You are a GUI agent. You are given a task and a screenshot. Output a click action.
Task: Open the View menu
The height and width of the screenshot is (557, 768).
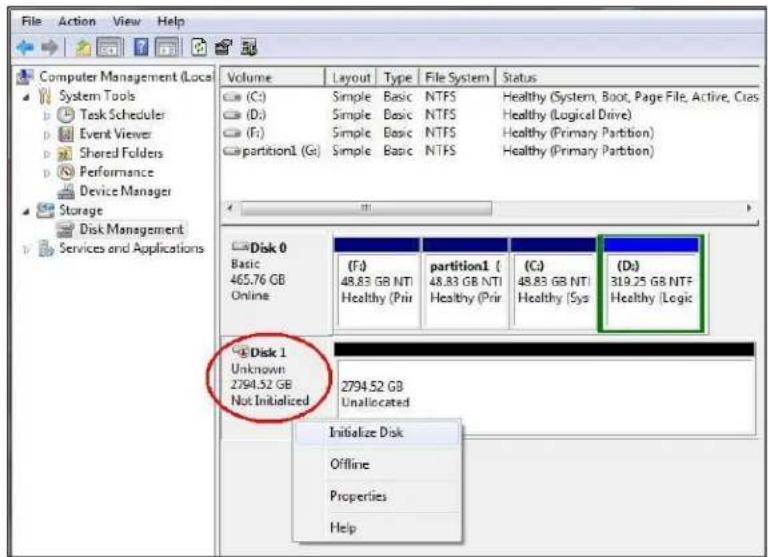(x=126, y=22)
